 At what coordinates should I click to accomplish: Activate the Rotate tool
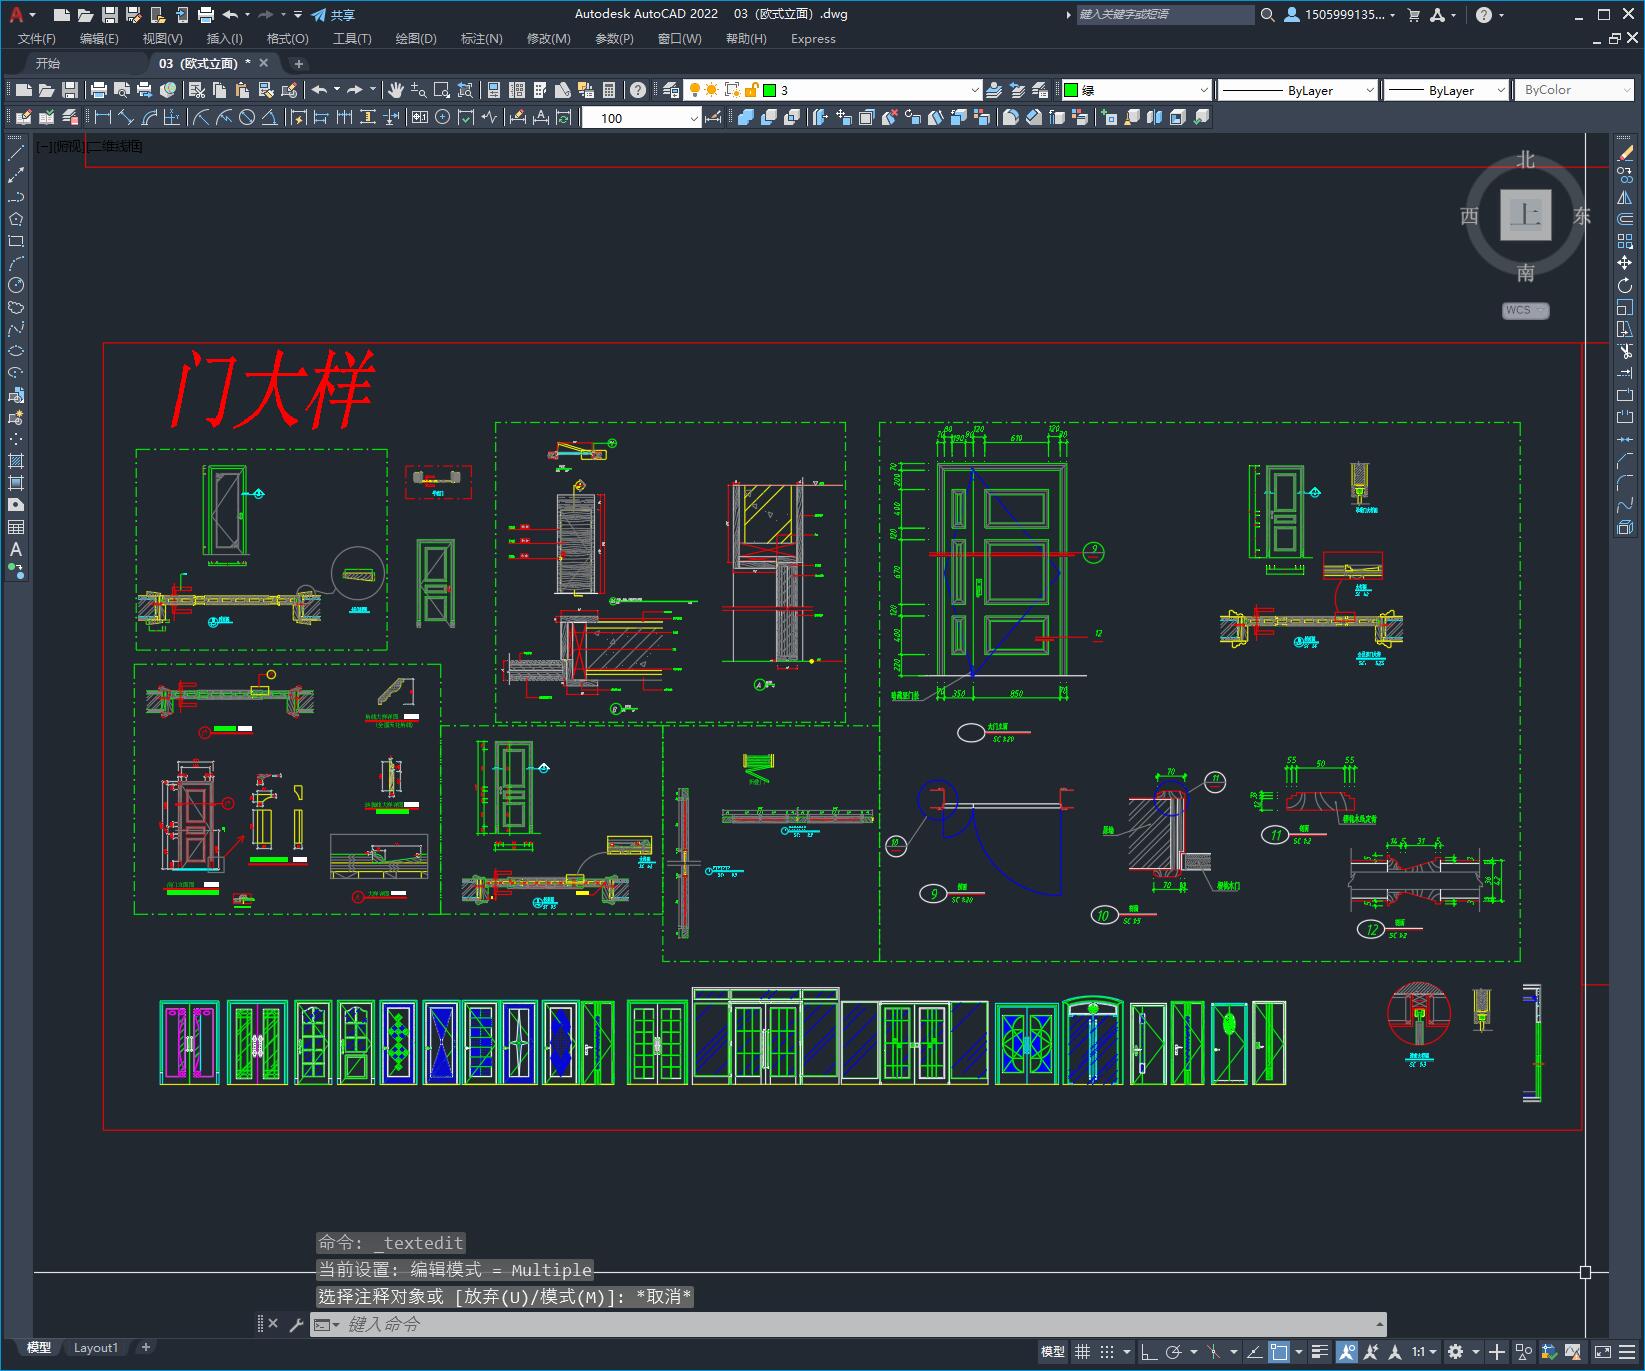(x=1625, y=285)
